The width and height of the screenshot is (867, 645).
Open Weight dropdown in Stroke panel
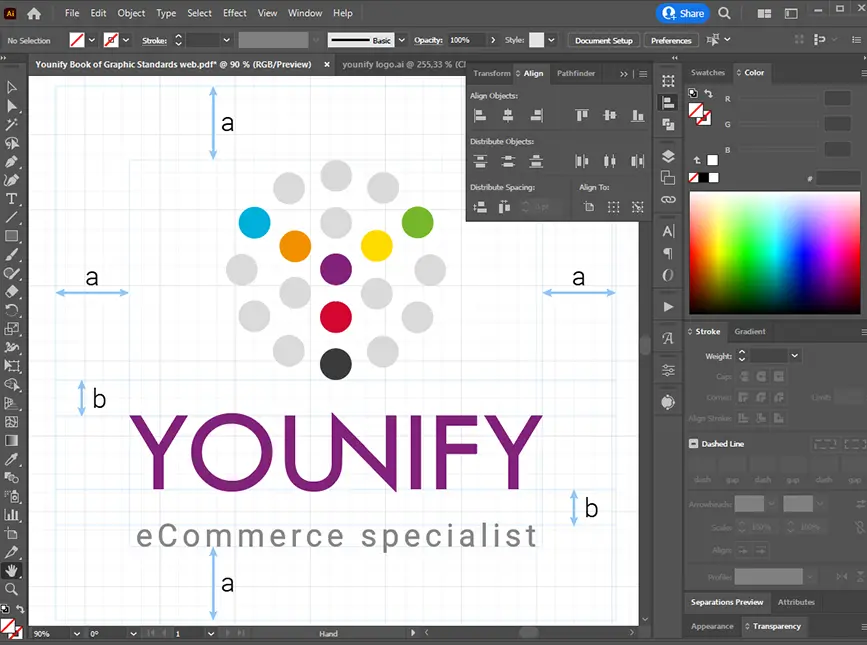point(795,356)
